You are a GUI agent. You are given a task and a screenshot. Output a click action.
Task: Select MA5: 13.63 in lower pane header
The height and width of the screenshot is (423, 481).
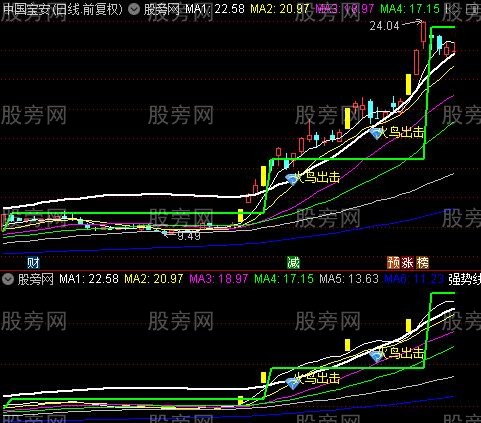(x=349, y=279)
